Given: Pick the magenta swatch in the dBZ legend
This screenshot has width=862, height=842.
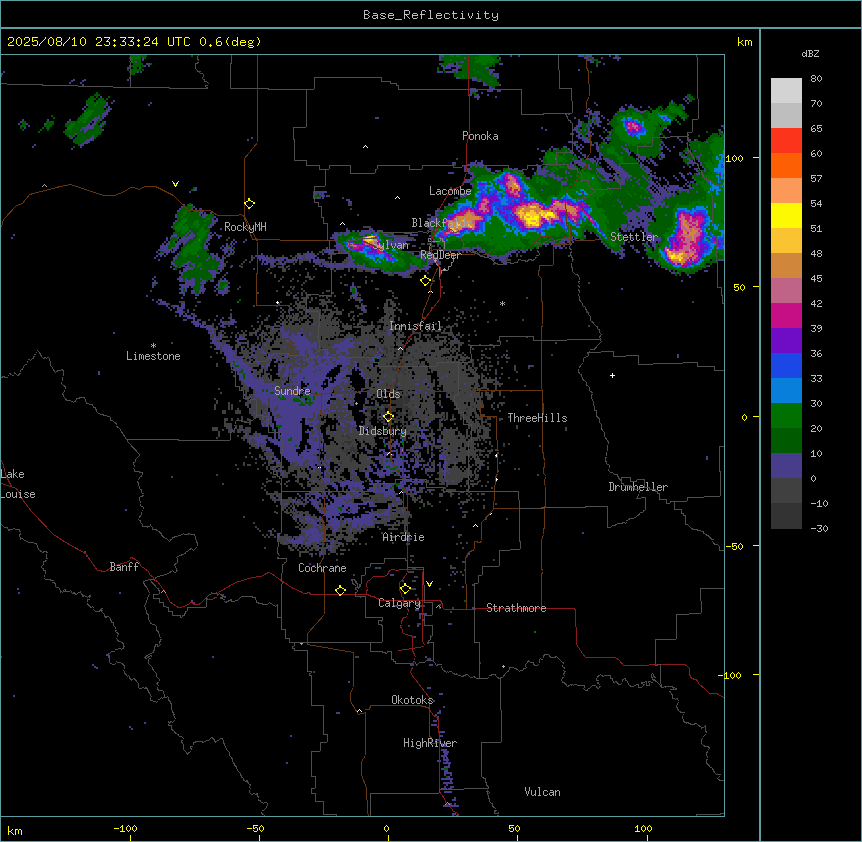Looking at the screenshot, I should 786,315.
